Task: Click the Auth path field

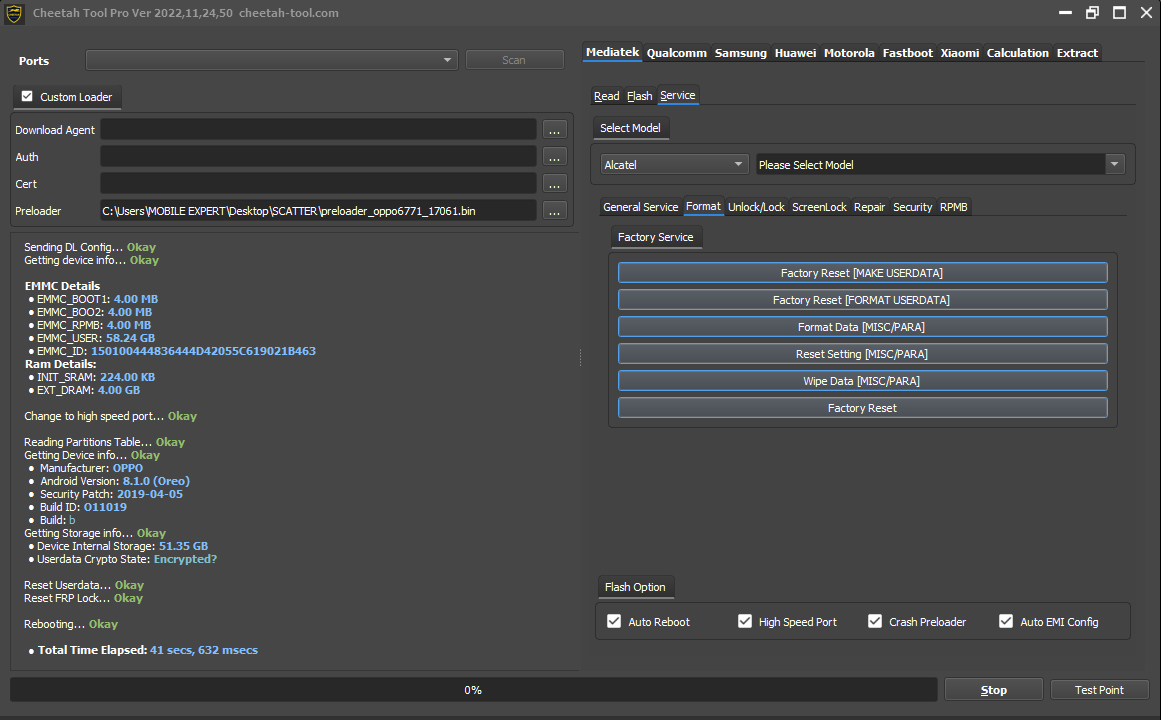Action: [318, 156]
